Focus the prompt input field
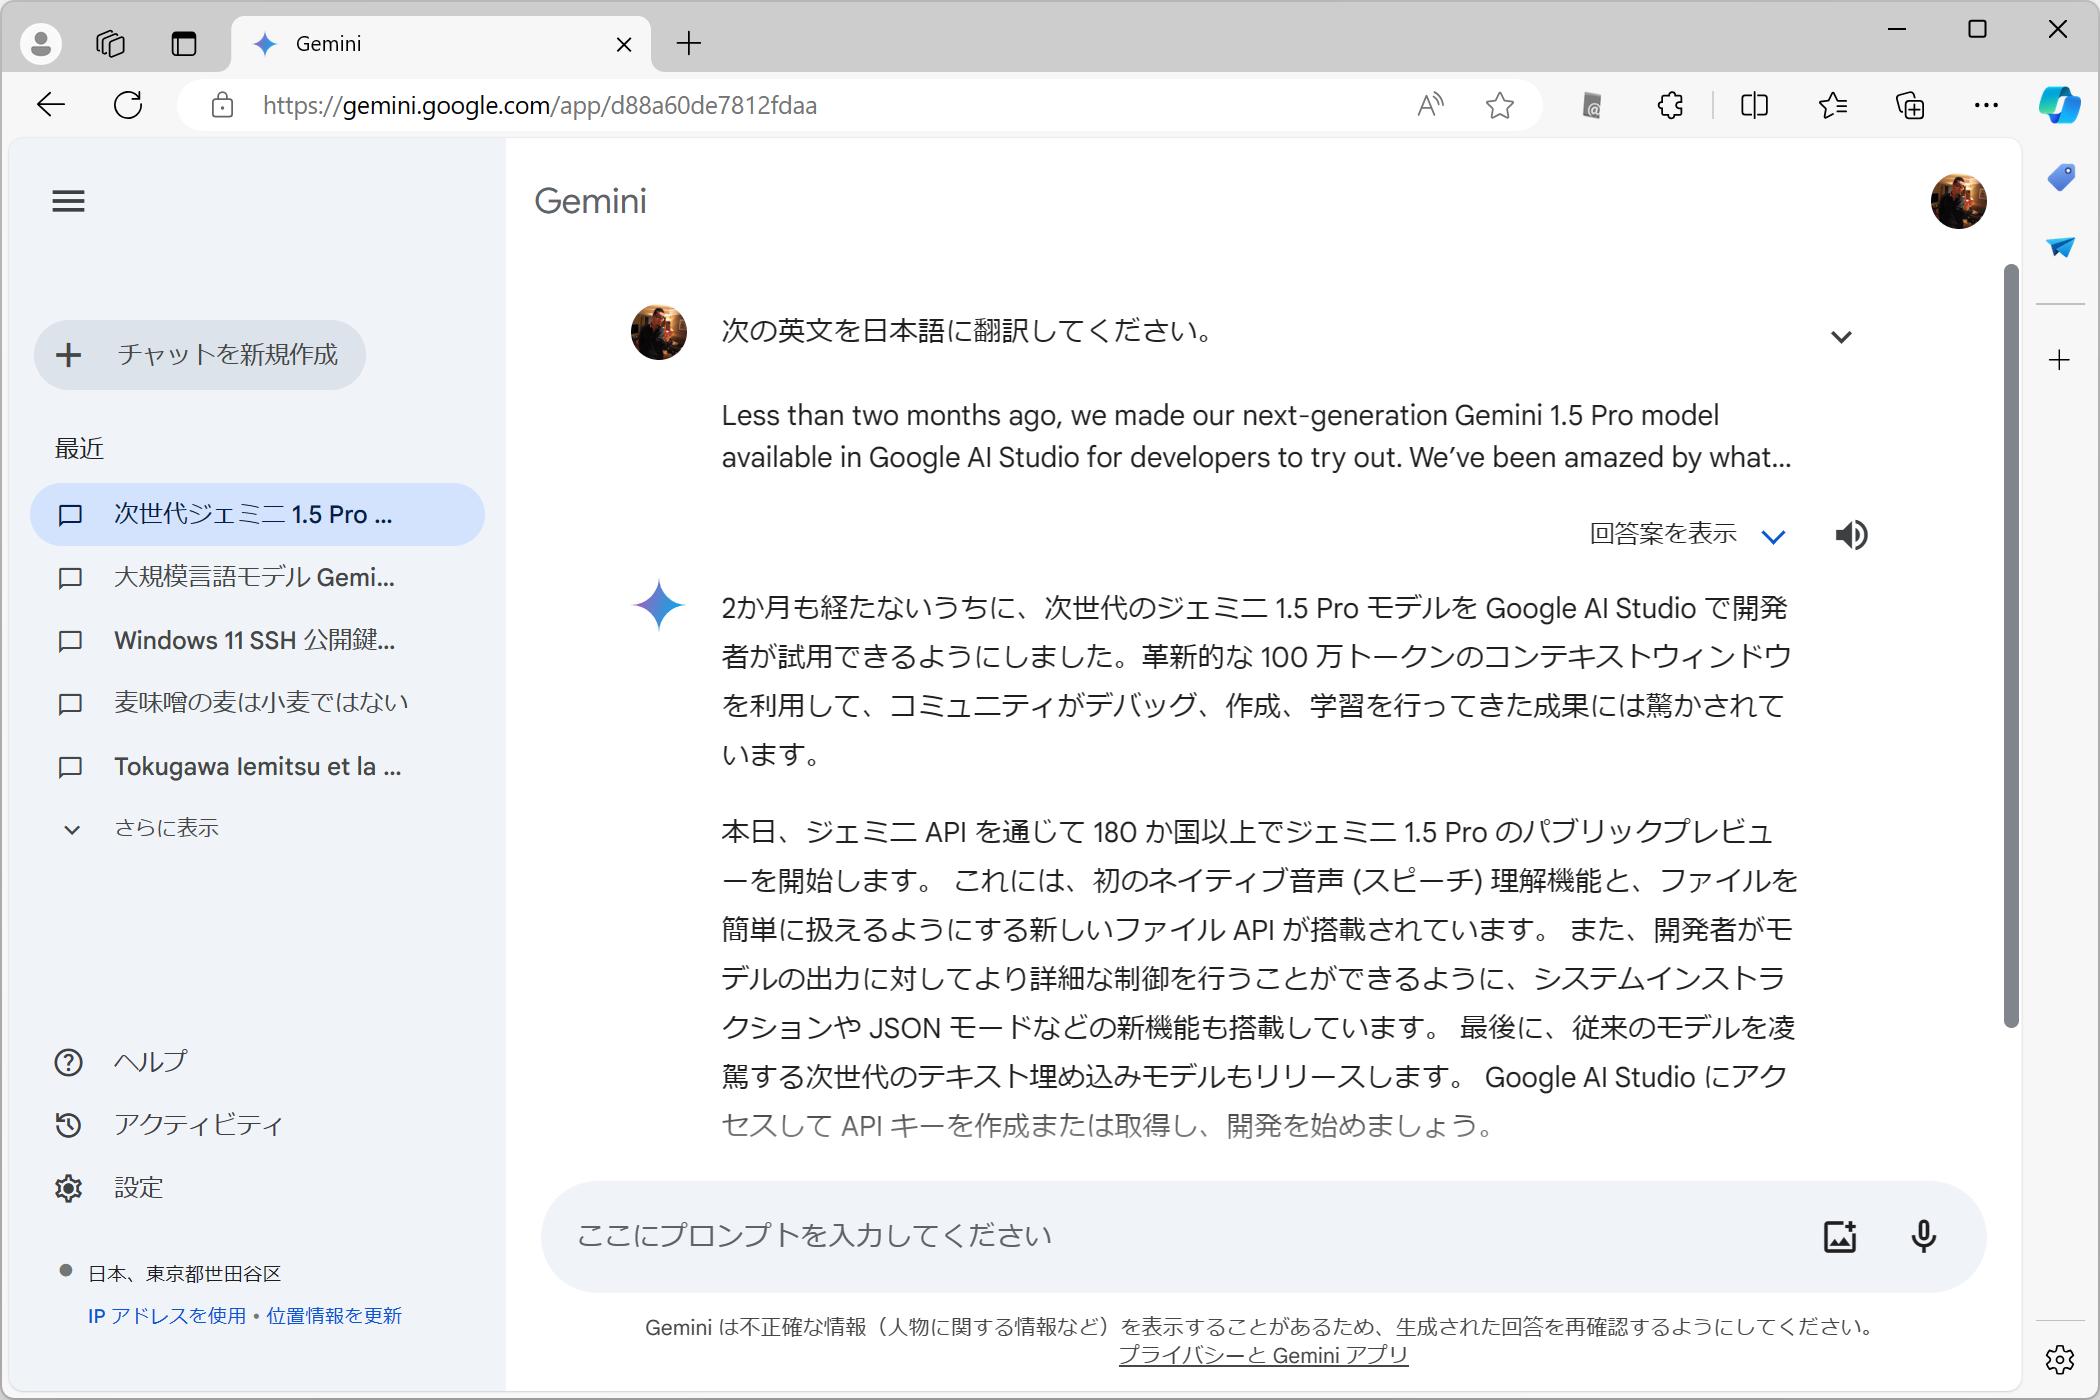Screen dimensions: 2100x1400 (1180, 1237)
